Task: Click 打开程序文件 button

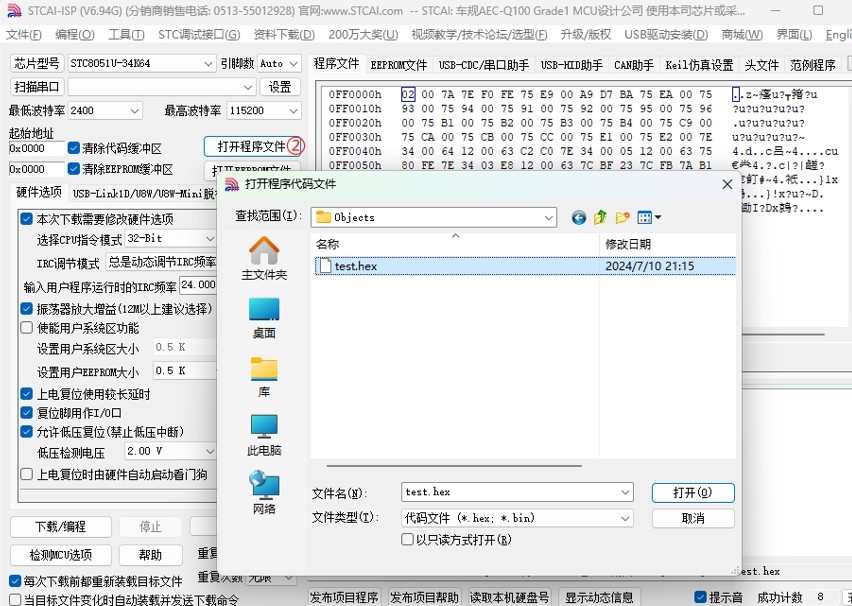Action: pos(252,146)
